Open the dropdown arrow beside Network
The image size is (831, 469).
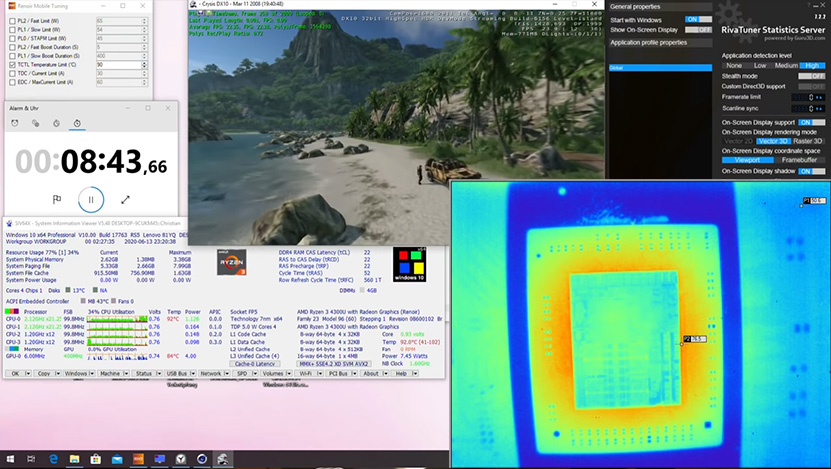point(227,374)
